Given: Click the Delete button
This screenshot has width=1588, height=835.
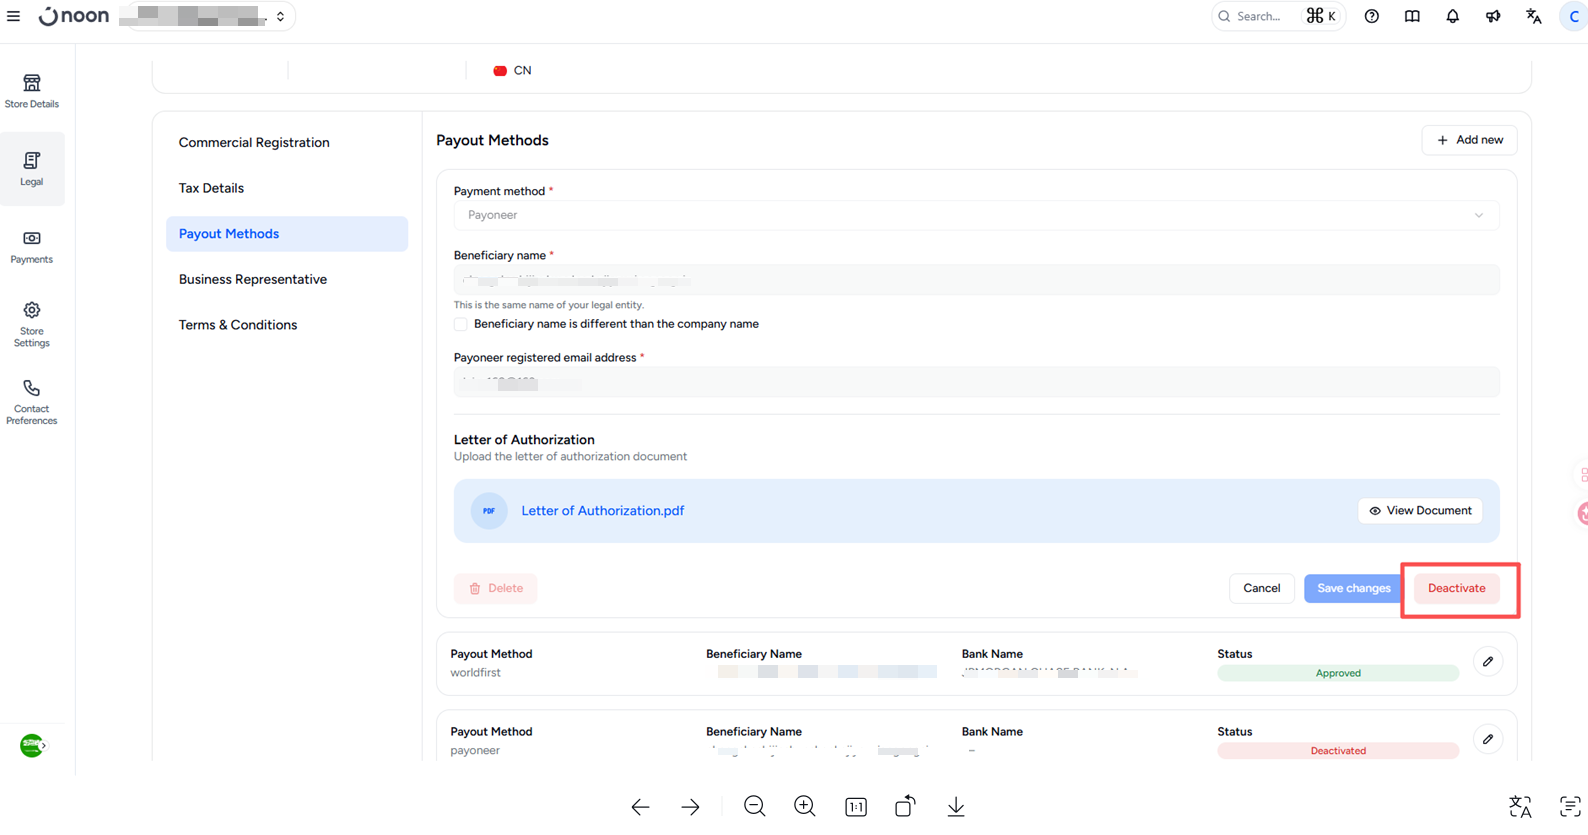Looking at the screenshot, I should [x=496, y=588].
